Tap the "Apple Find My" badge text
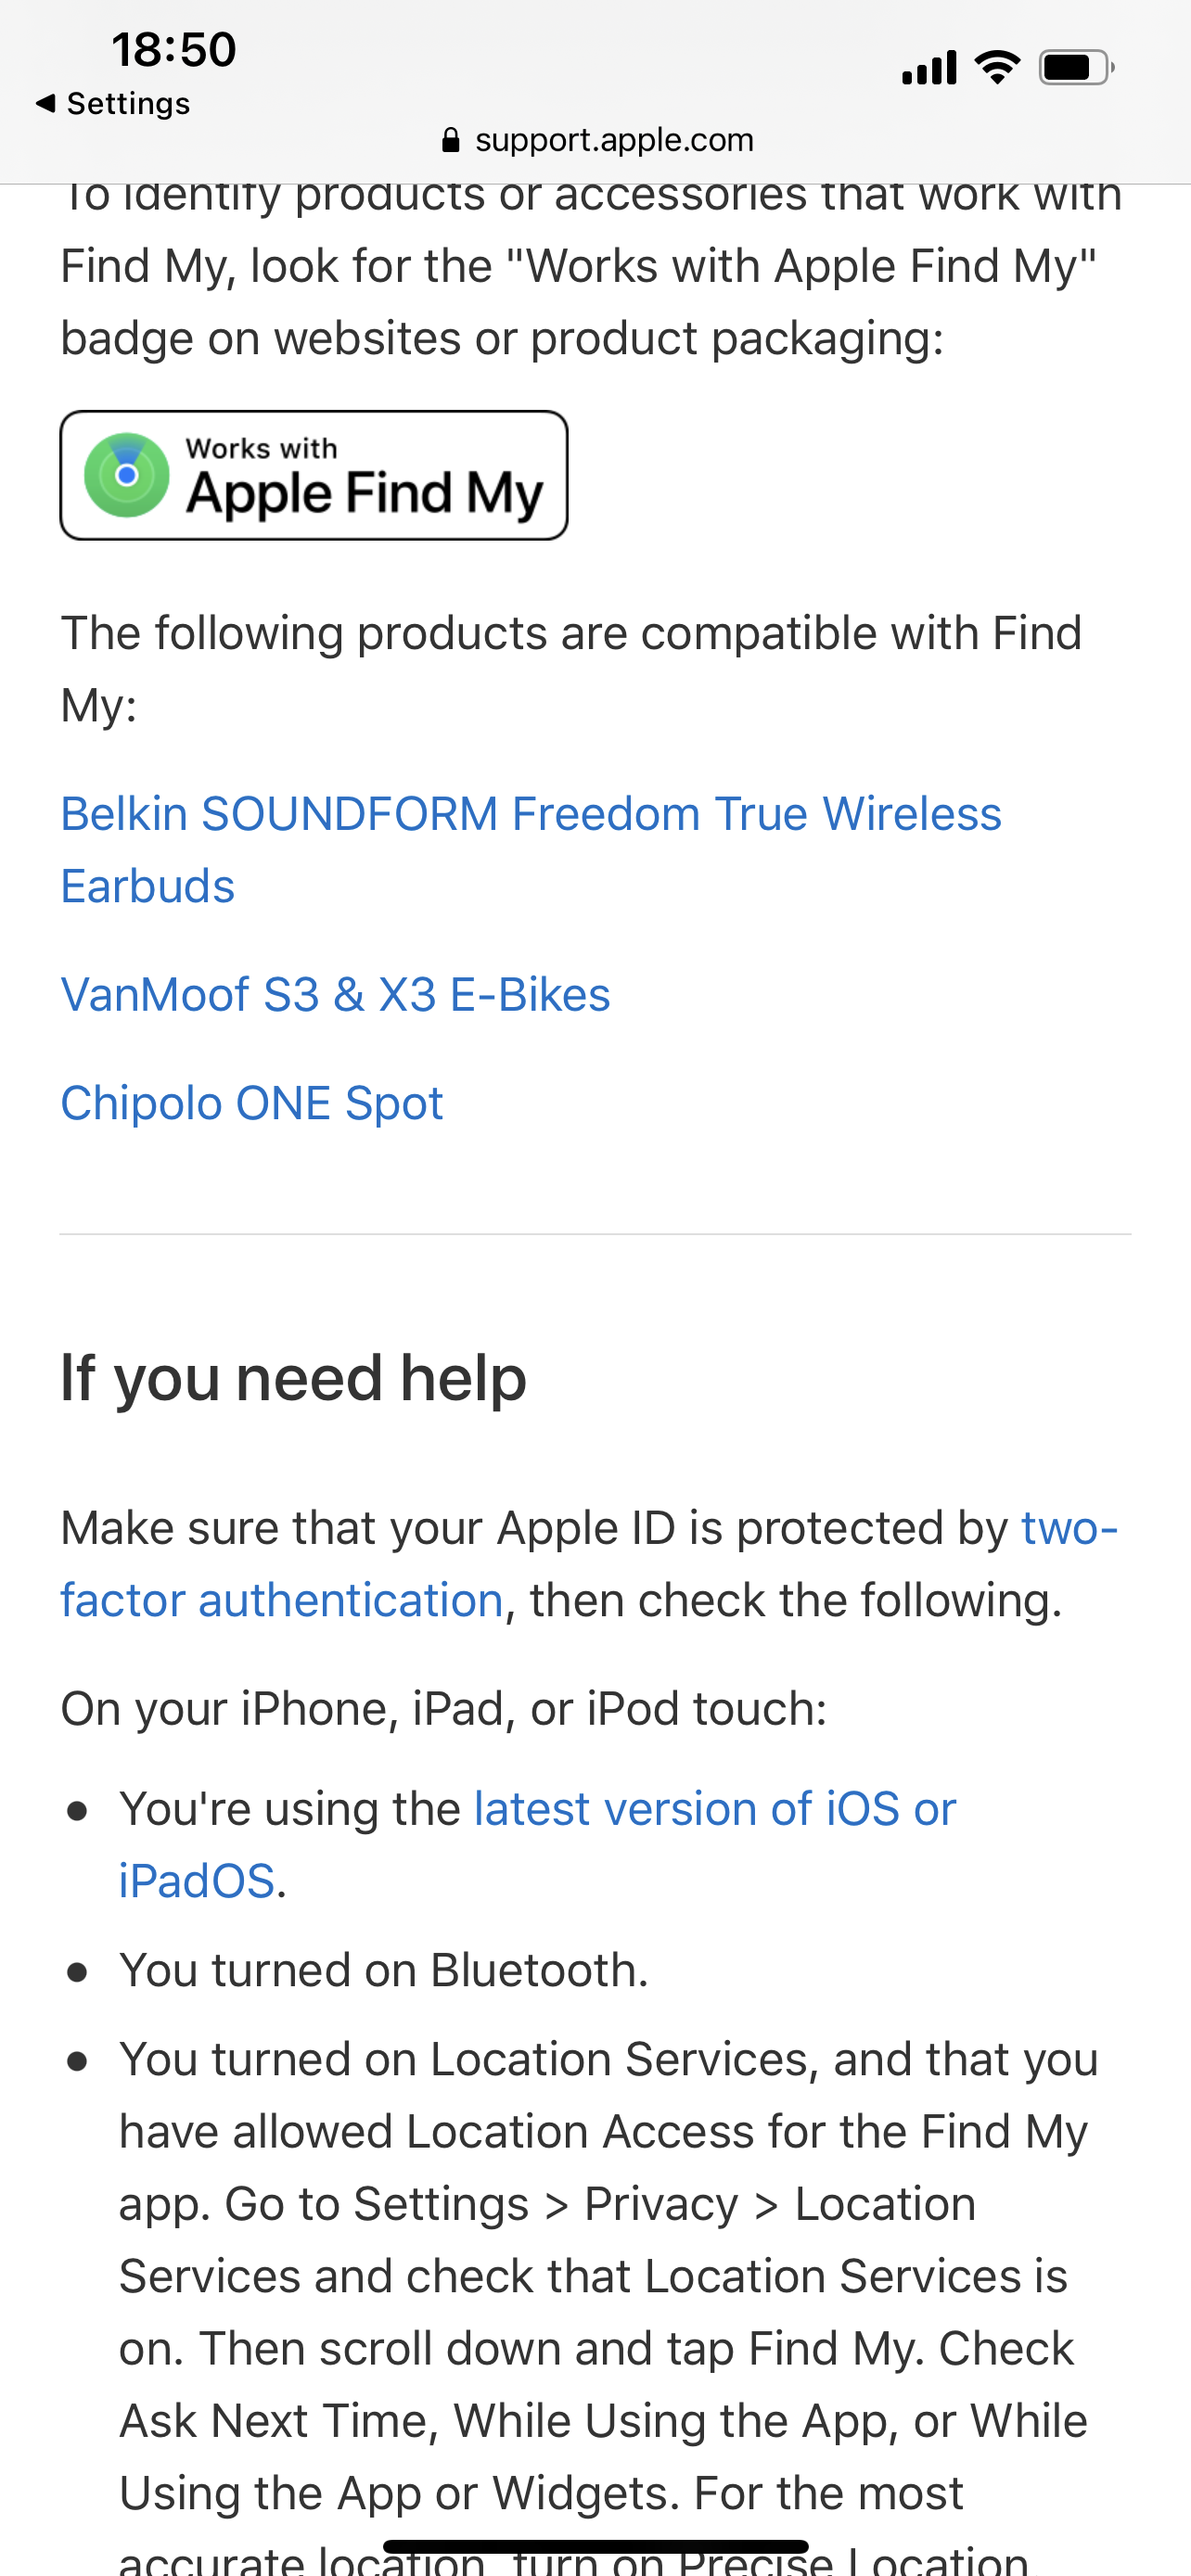Image resolution: width=1191 pixels, height=2576 pixels. point(364,492)
